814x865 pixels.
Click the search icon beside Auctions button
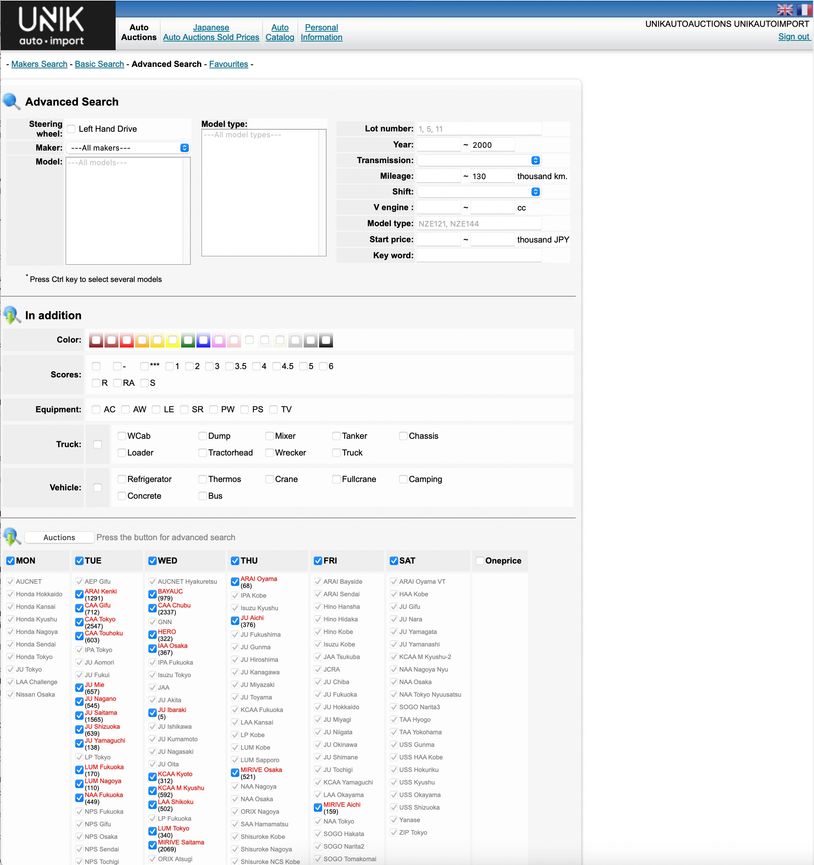point(12,537)
